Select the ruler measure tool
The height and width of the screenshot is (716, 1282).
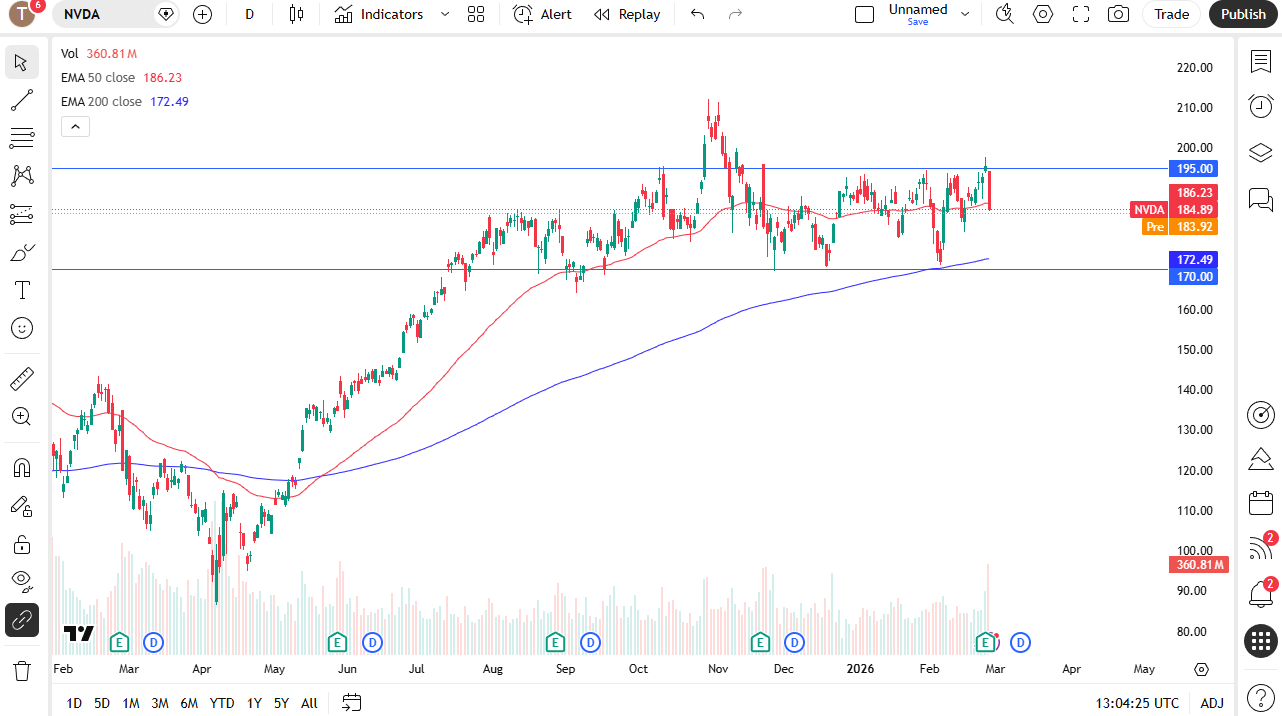pos(21,379)
